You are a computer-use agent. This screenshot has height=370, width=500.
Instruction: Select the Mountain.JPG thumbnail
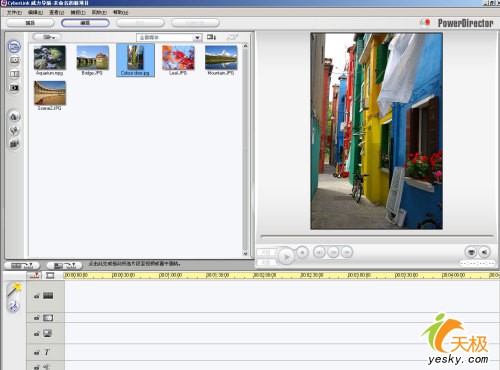tap(221, 60)
